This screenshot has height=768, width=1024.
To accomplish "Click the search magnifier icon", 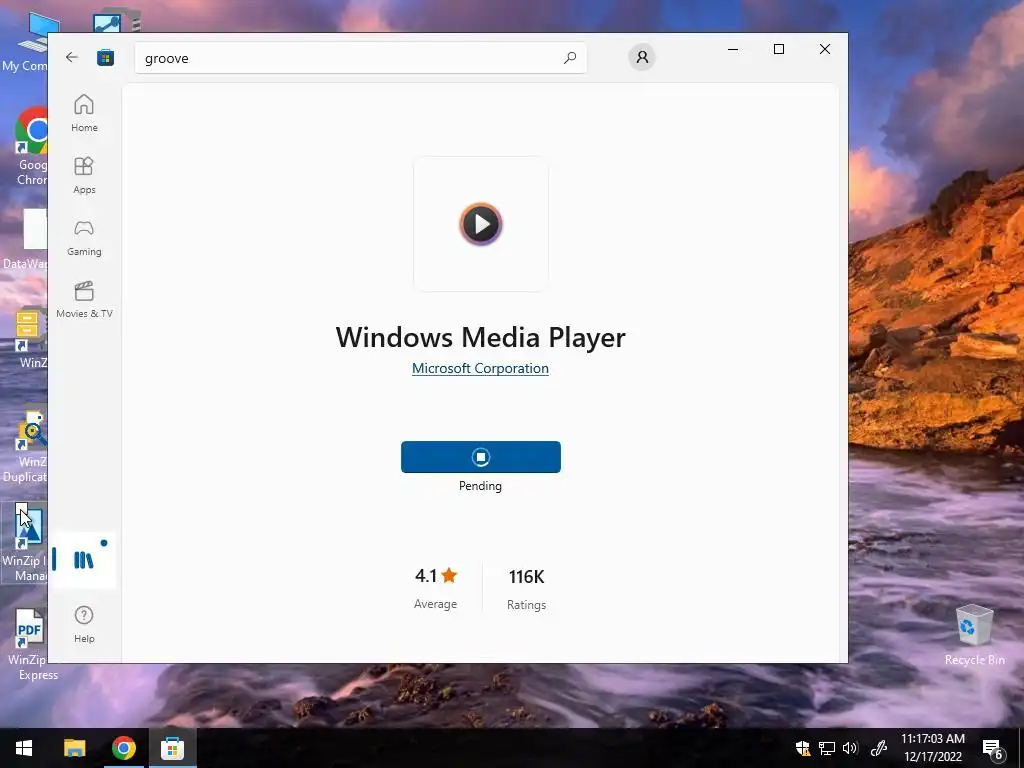I will pos(570,57).
